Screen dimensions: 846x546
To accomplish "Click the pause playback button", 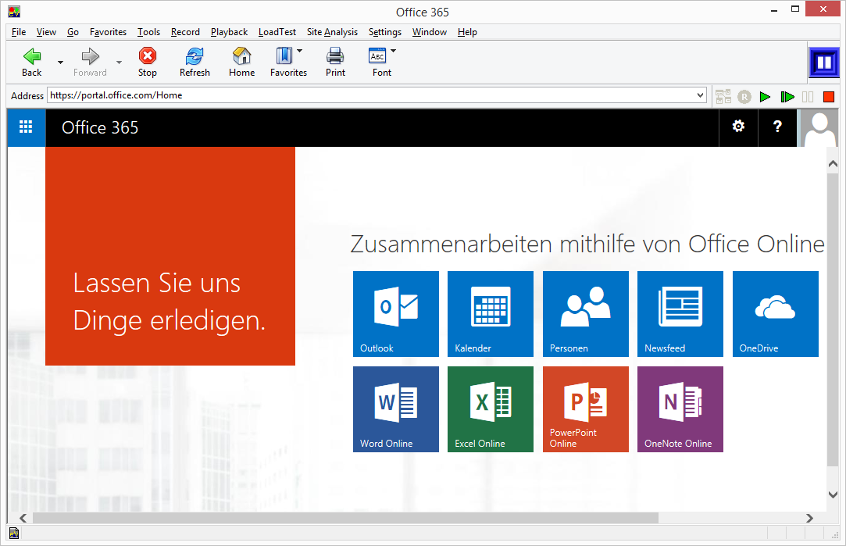I will click(x=808, y=97).
